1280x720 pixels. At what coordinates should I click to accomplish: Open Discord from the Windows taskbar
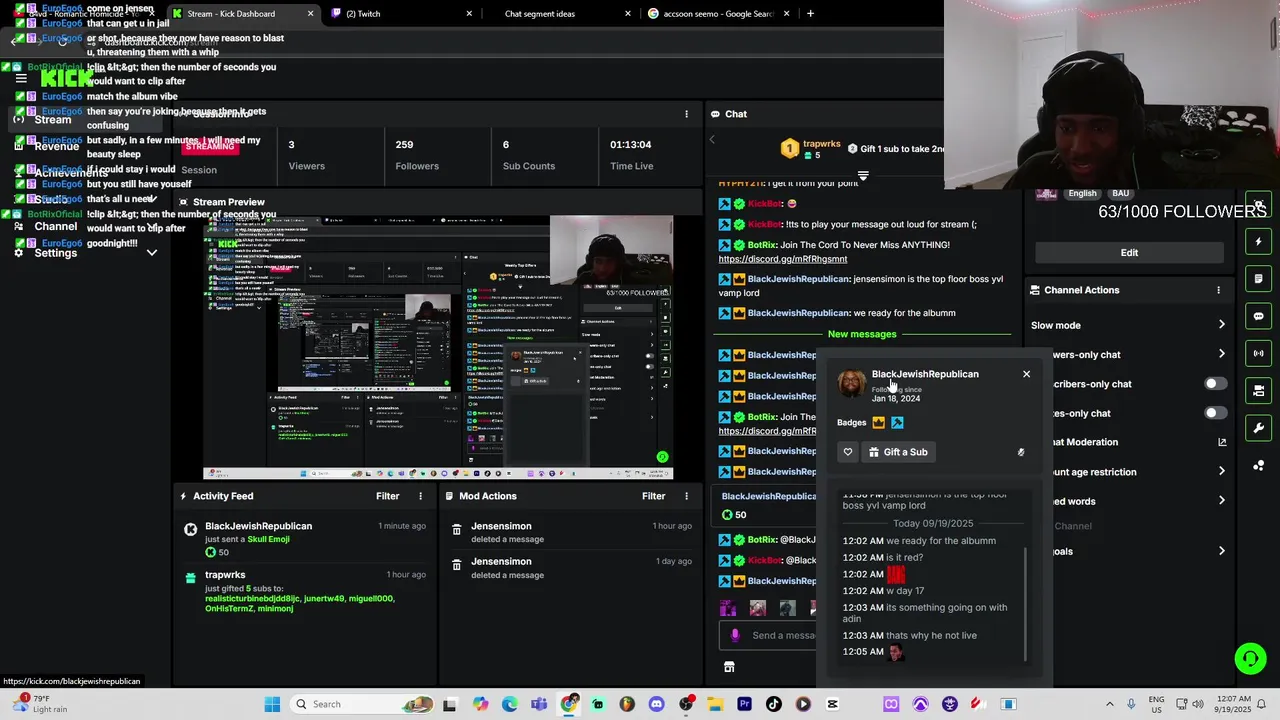[656, 704]
